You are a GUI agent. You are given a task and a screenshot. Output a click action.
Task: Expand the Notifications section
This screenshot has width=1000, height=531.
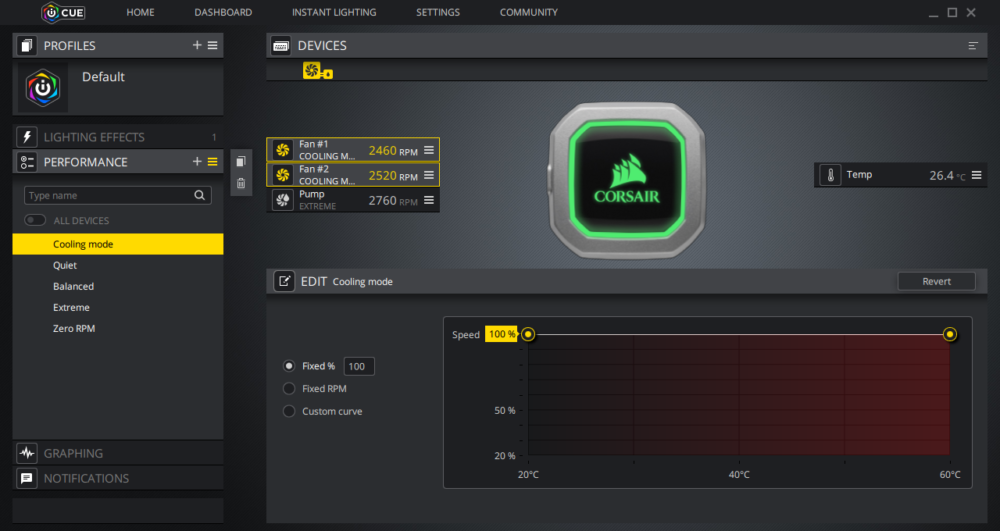click(x=118, y=478)
